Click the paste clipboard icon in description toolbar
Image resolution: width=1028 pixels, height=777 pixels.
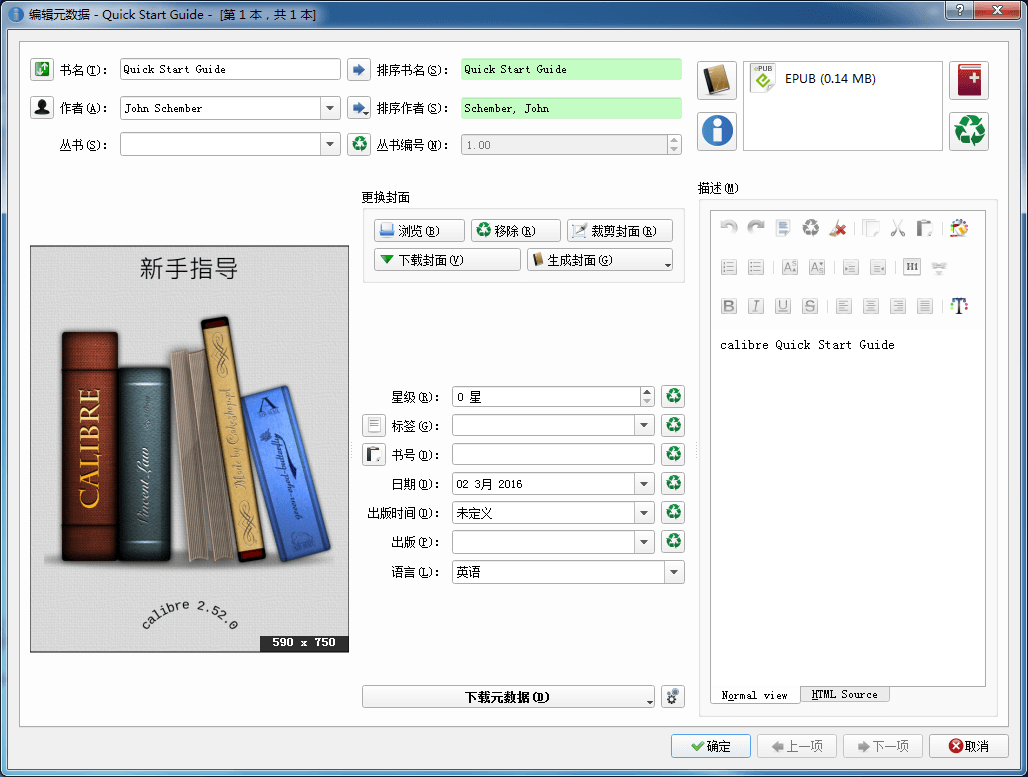point(924,228)
